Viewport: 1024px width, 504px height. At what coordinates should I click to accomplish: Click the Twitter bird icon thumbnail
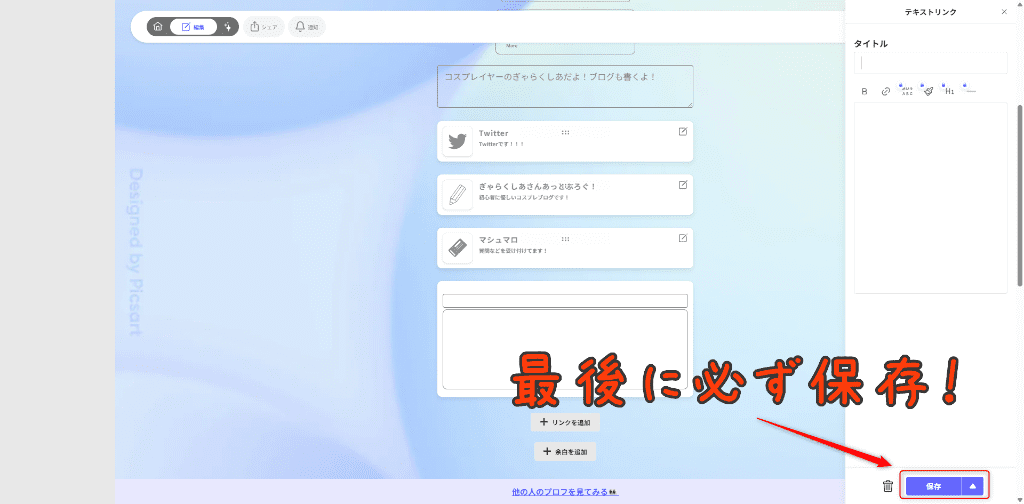point(458,141)
